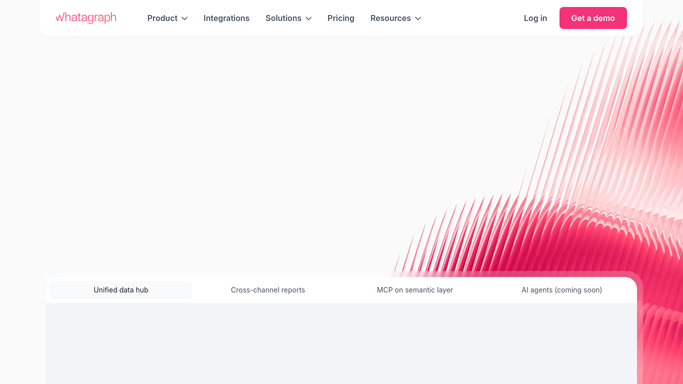Viewport: 683px width, 384px height.
Task: Open the Resources menu label
Action: [x=390, y=18]
